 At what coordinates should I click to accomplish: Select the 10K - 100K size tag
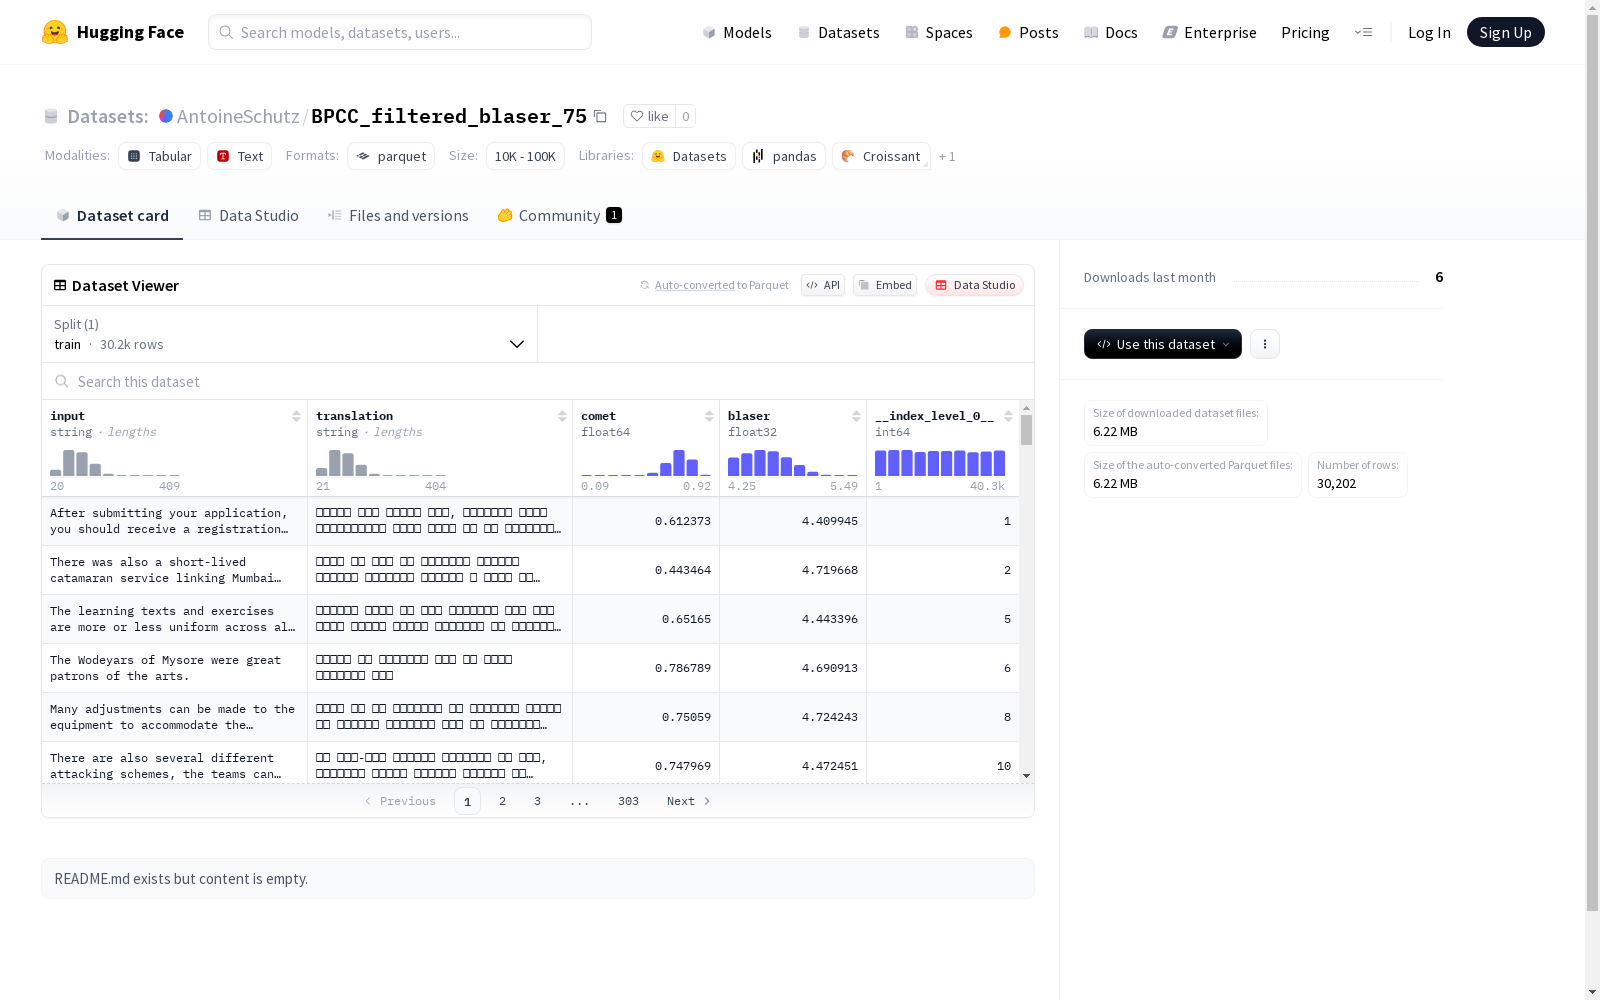pos(525,156)
